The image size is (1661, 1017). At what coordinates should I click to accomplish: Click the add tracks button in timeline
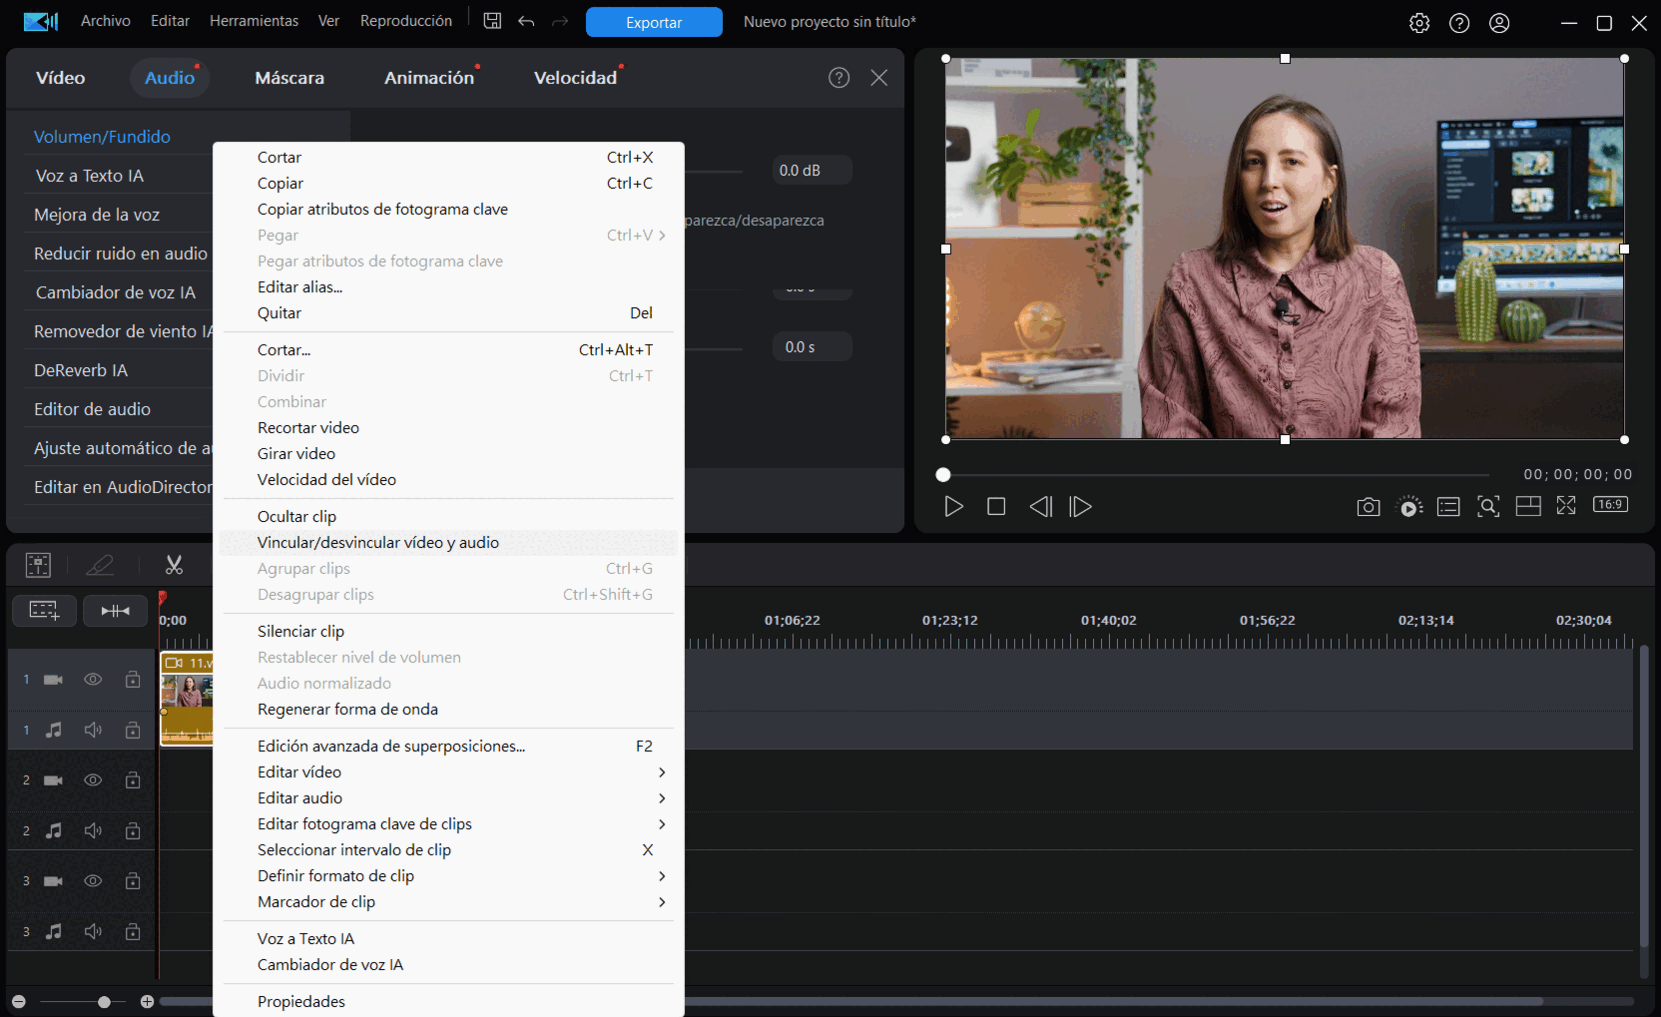[44, 610]
